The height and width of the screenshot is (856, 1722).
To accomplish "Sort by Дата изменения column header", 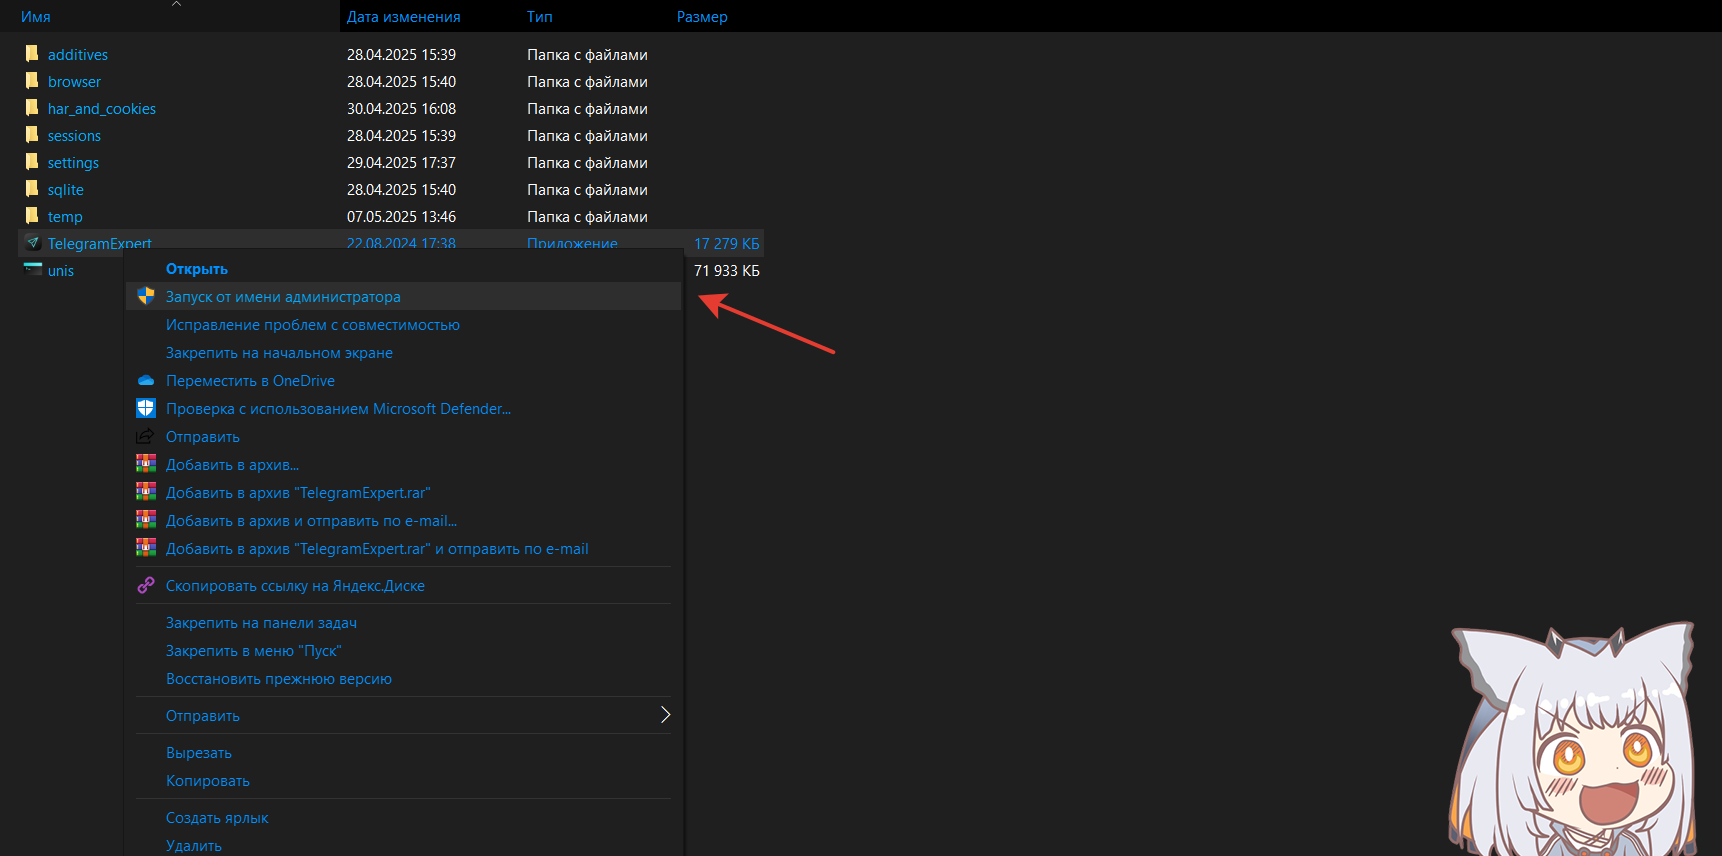I will [403, 17].
